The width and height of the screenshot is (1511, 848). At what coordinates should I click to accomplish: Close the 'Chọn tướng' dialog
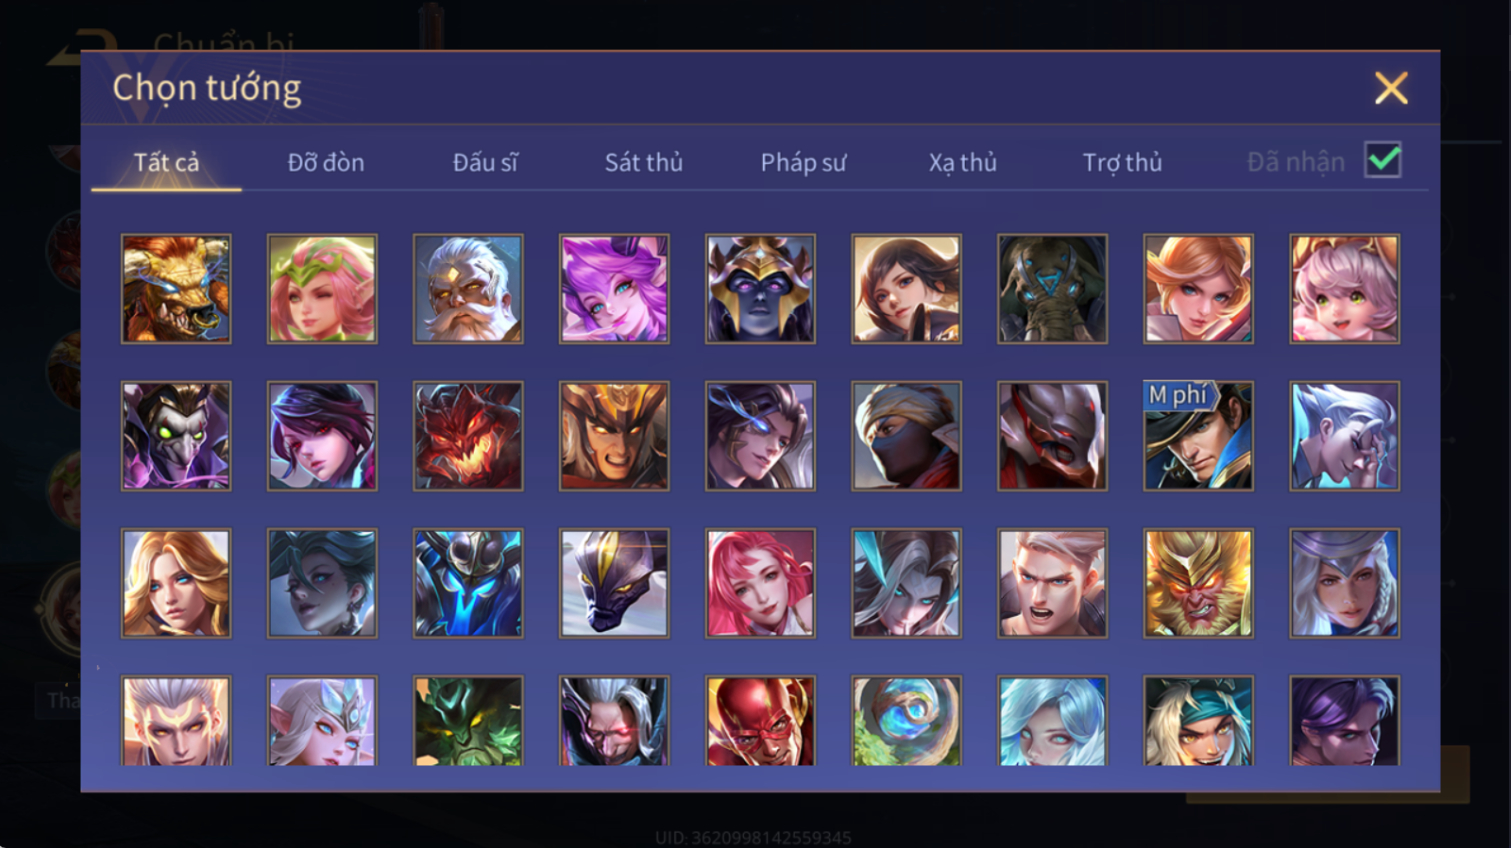1391,88
